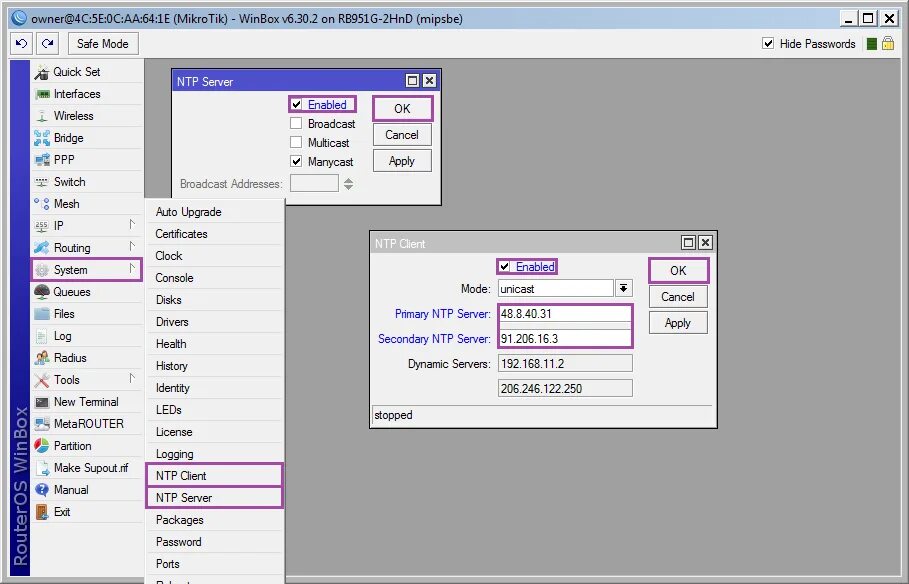This screenshot has width=909, height=584.
Task: Expand the Tools submenu
Action: [x=132, y=379]
